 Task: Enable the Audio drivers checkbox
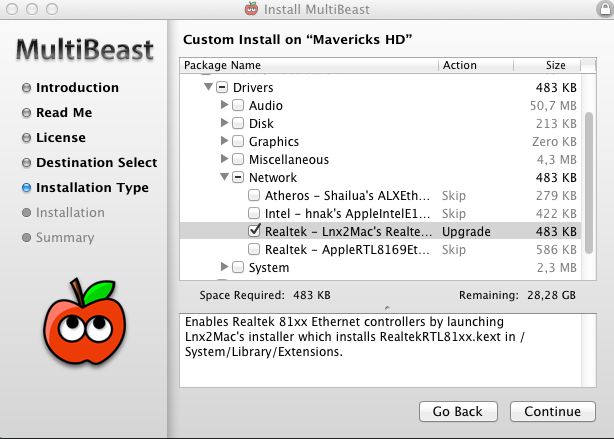tap(238, 105)
